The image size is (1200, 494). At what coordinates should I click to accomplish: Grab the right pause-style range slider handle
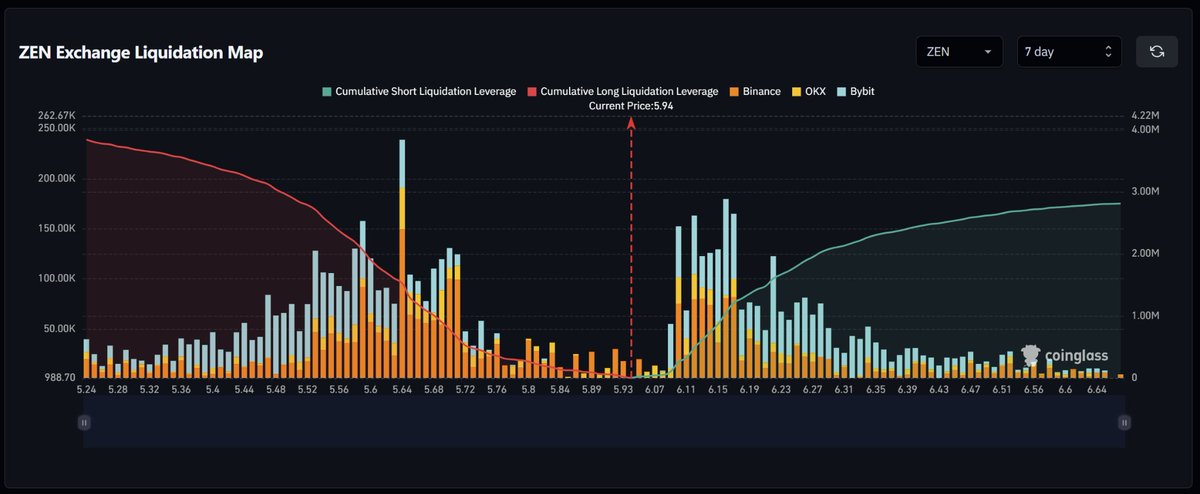(1125, 423)
